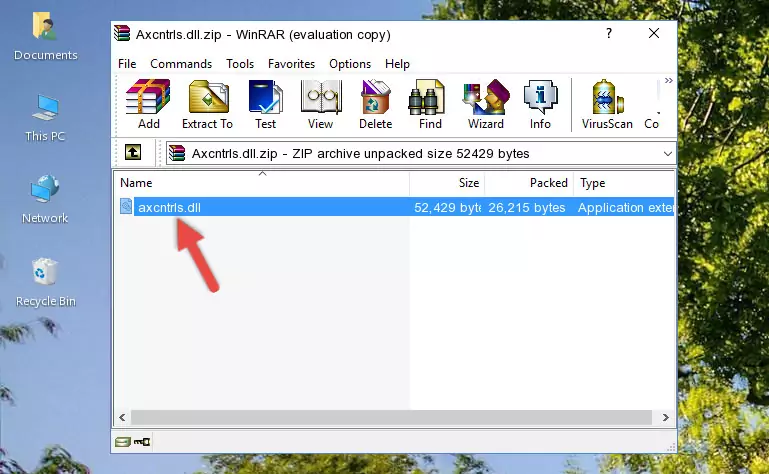Select the Extract To tool
This screenshot has width=769, height=474.
pos(207,105)
